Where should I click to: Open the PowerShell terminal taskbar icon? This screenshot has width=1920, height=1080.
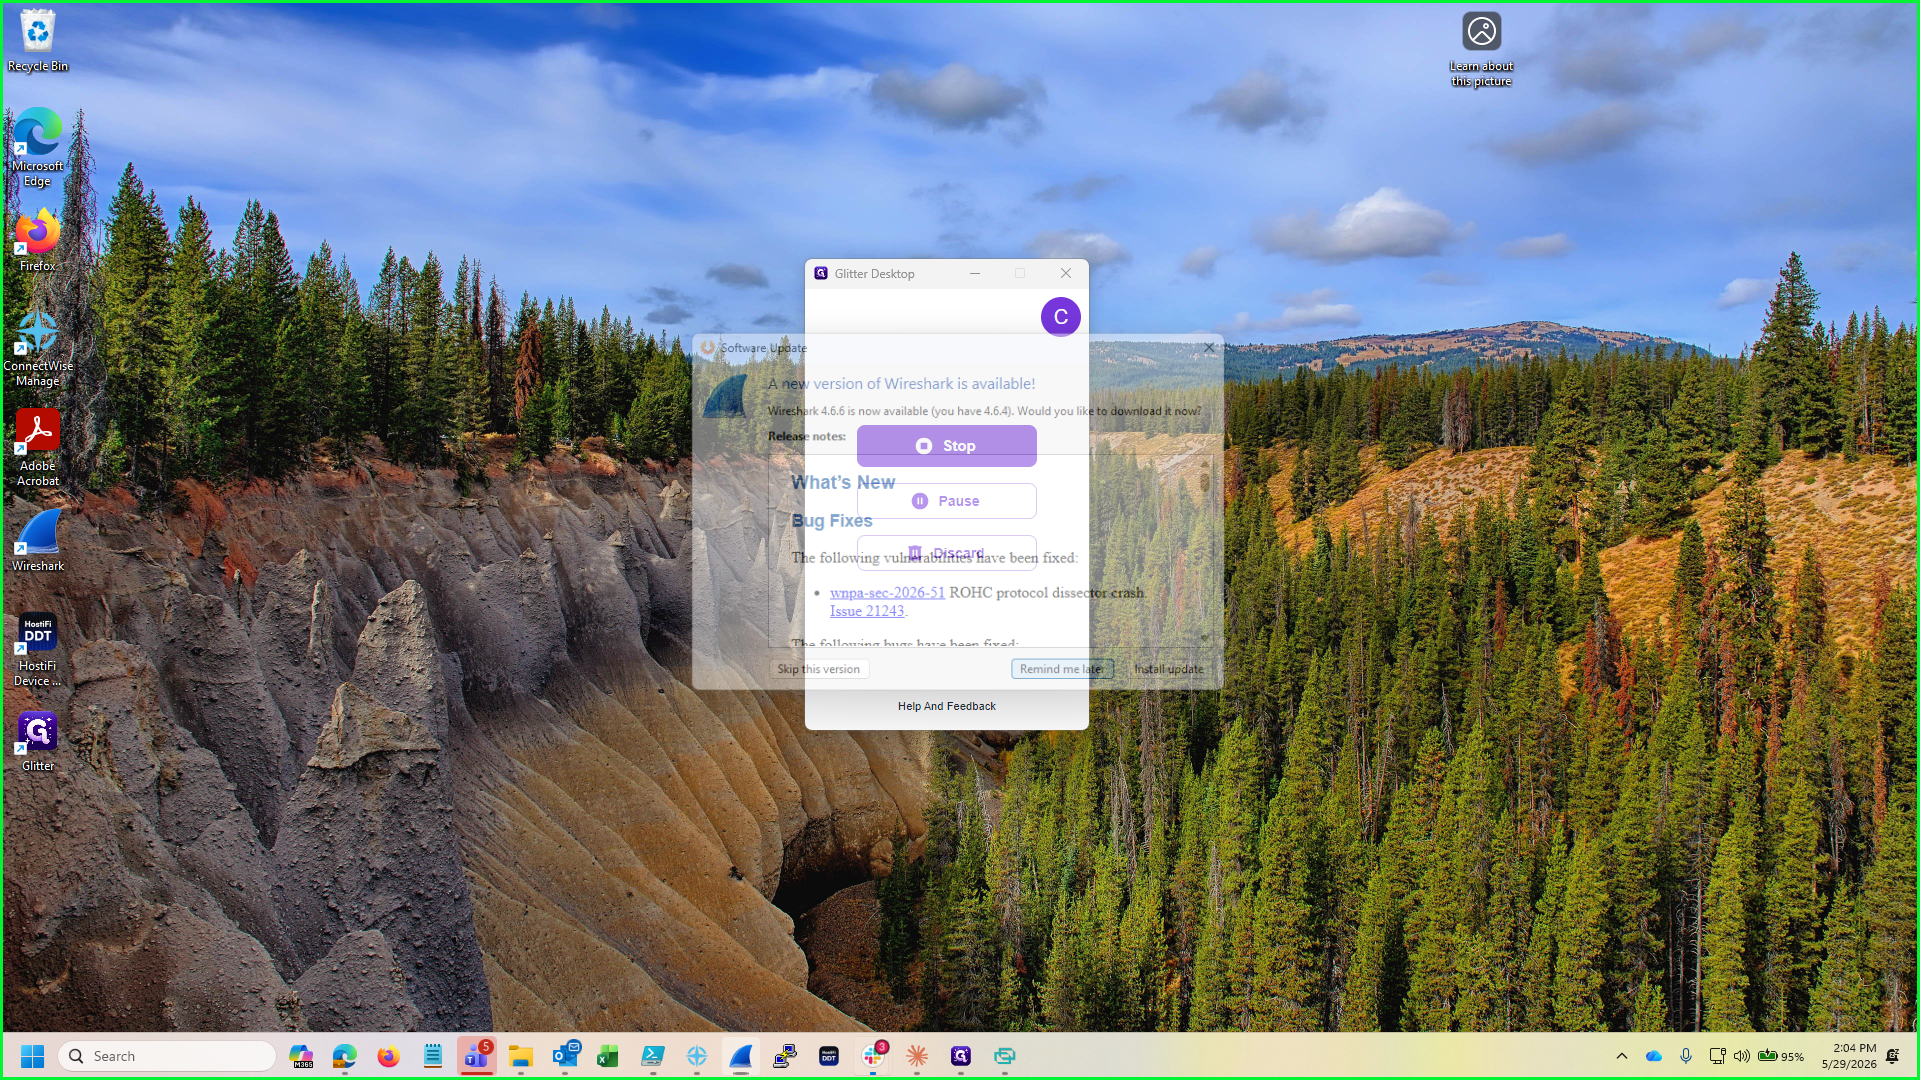(x=653, y=1056)
